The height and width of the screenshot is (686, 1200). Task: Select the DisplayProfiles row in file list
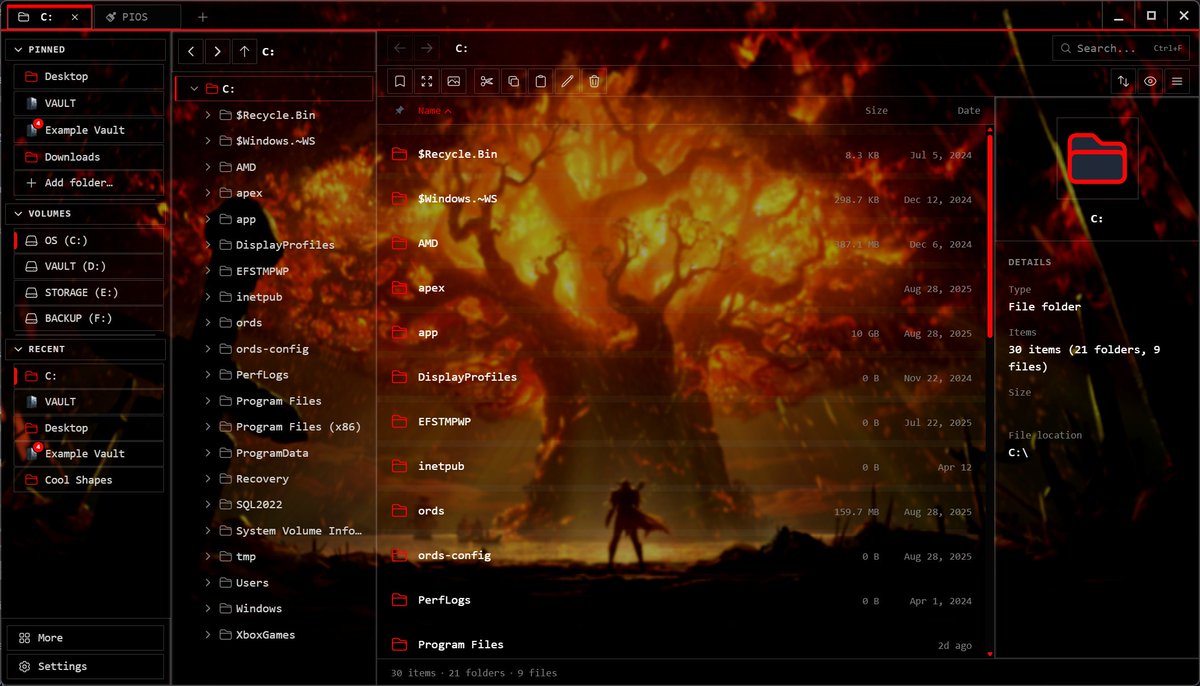[683, 377]
